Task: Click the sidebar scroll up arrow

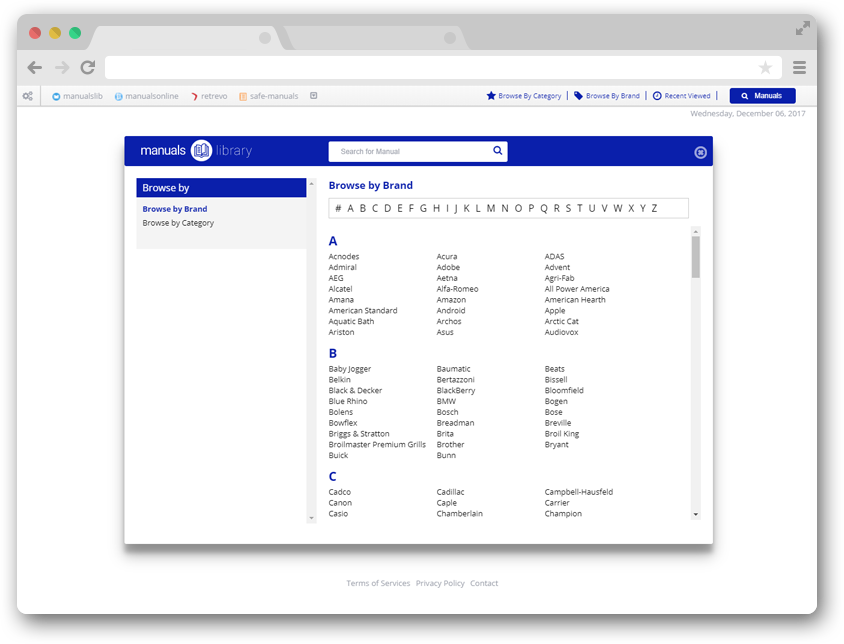Action: coord(311,184)
